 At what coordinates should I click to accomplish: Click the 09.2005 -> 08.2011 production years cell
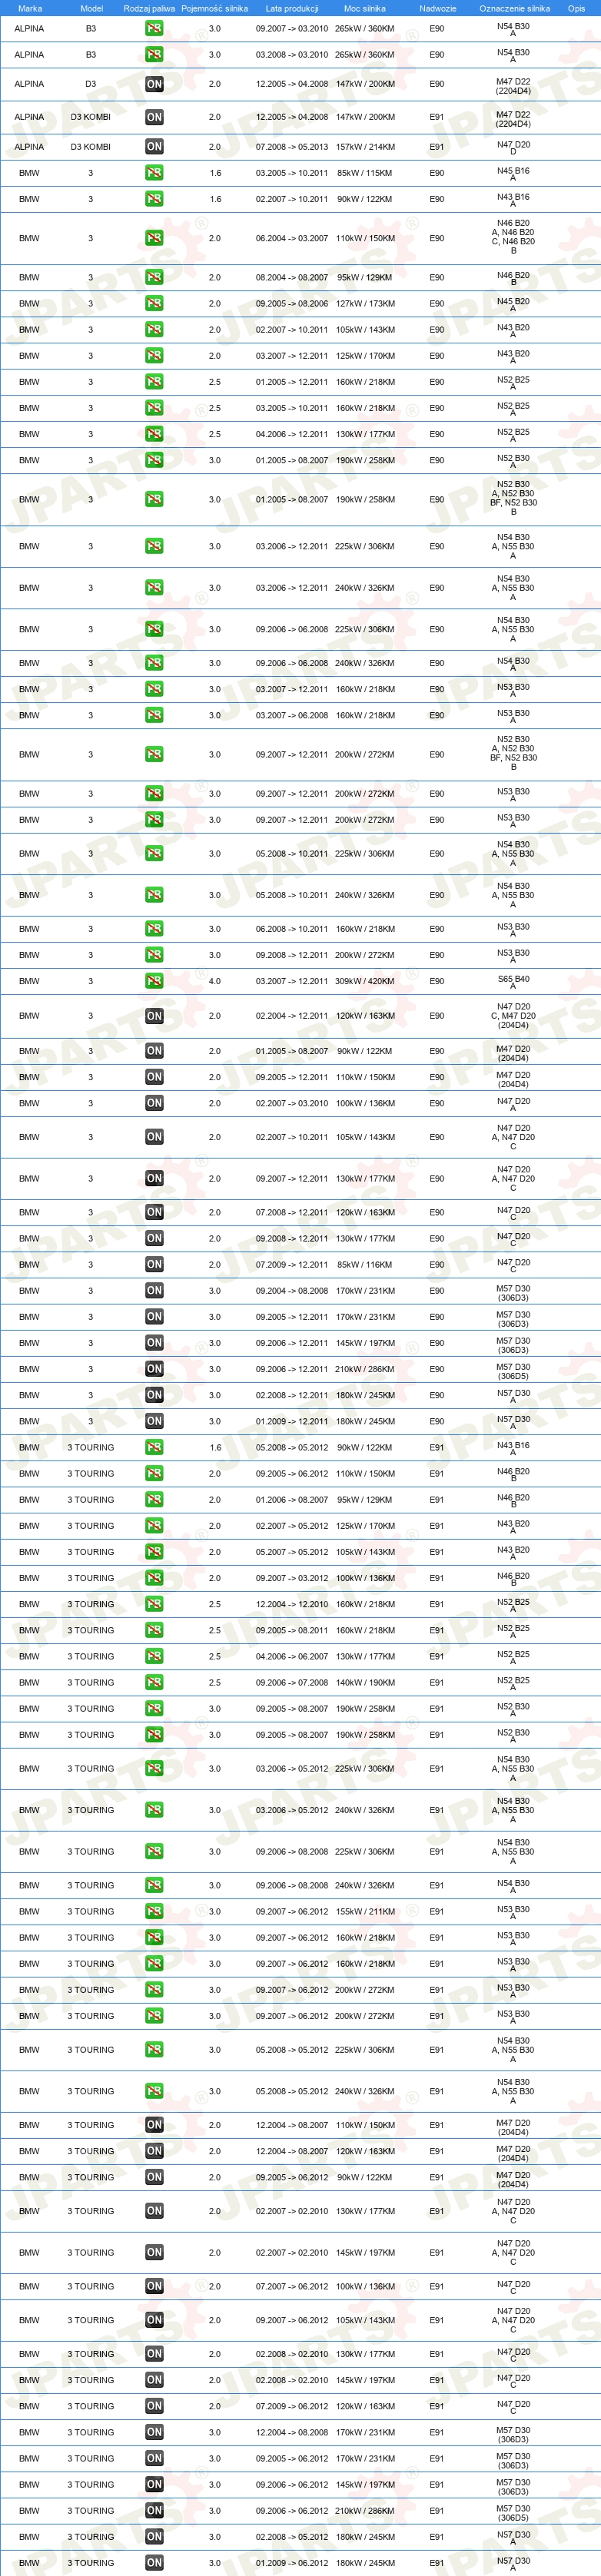(292, 1630)
